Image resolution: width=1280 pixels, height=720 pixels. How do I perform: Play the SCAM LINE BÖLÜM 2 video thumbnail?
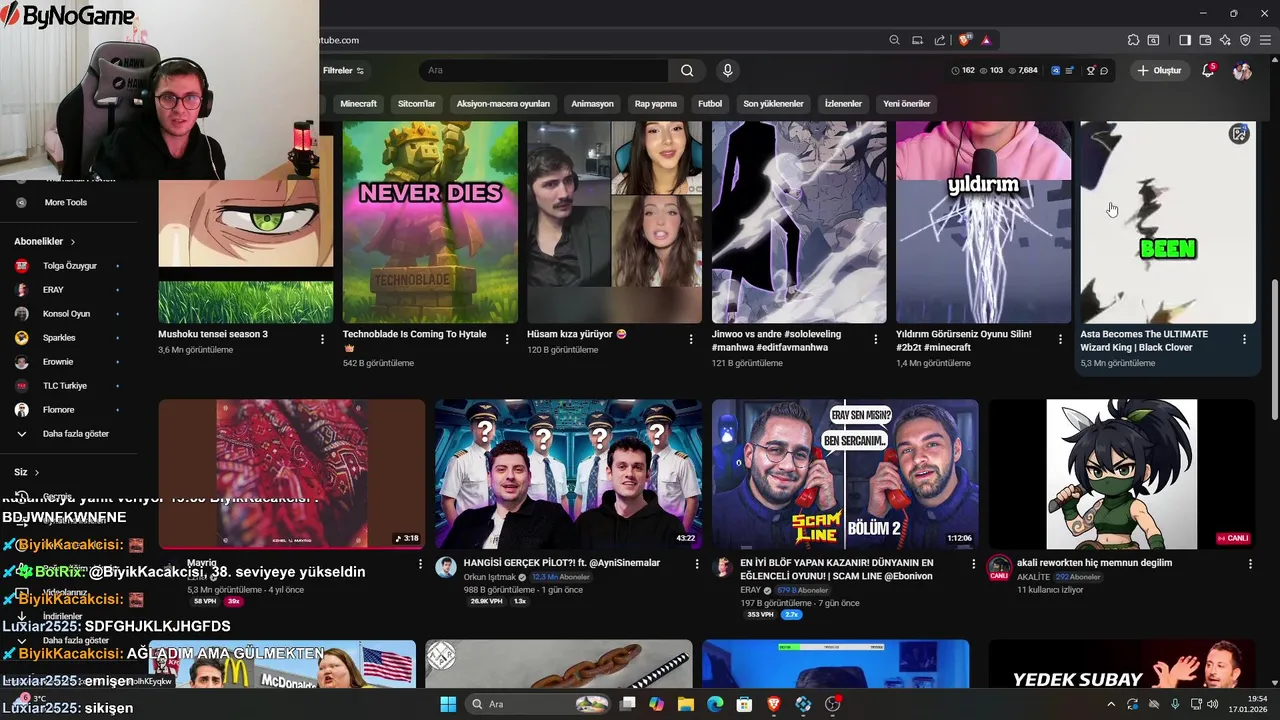[845, 474]
